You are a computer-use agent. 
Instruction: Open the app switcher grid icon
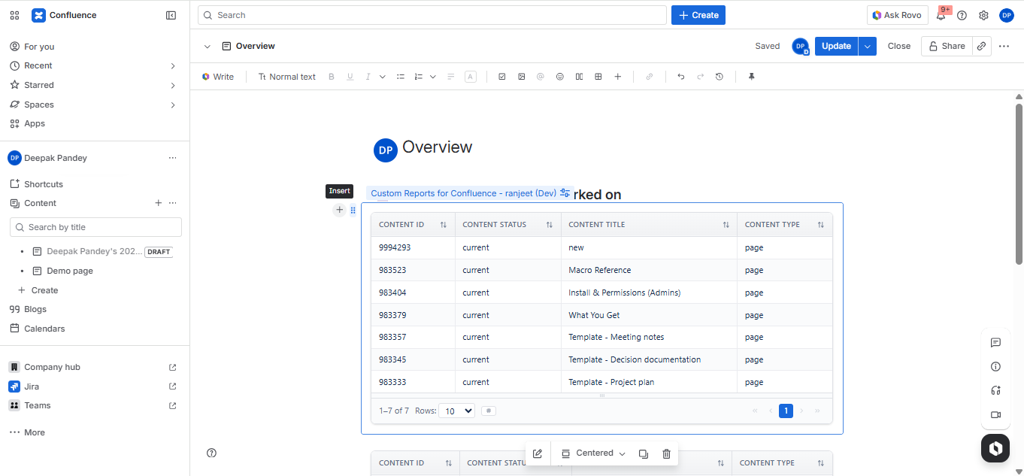(14, 15)
